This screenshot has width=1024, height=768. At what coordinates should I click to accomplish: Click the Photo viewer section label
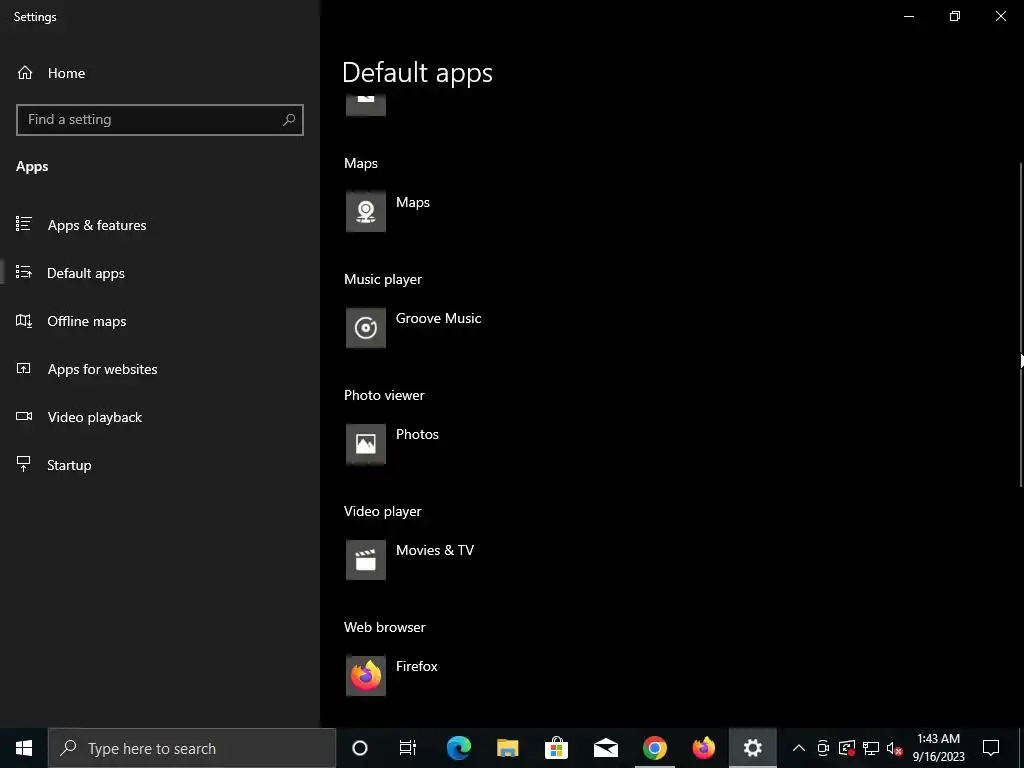pyautogui.click(x=384, y=395)
